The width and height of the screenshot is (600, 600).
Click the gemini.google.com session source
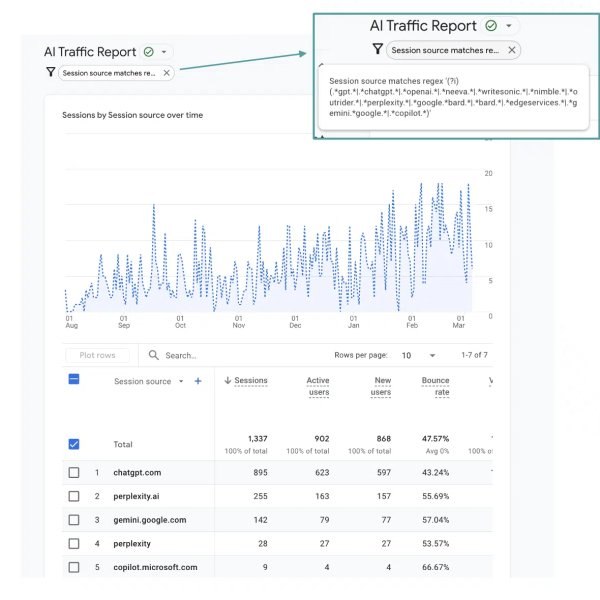click(x=150, y=520)
